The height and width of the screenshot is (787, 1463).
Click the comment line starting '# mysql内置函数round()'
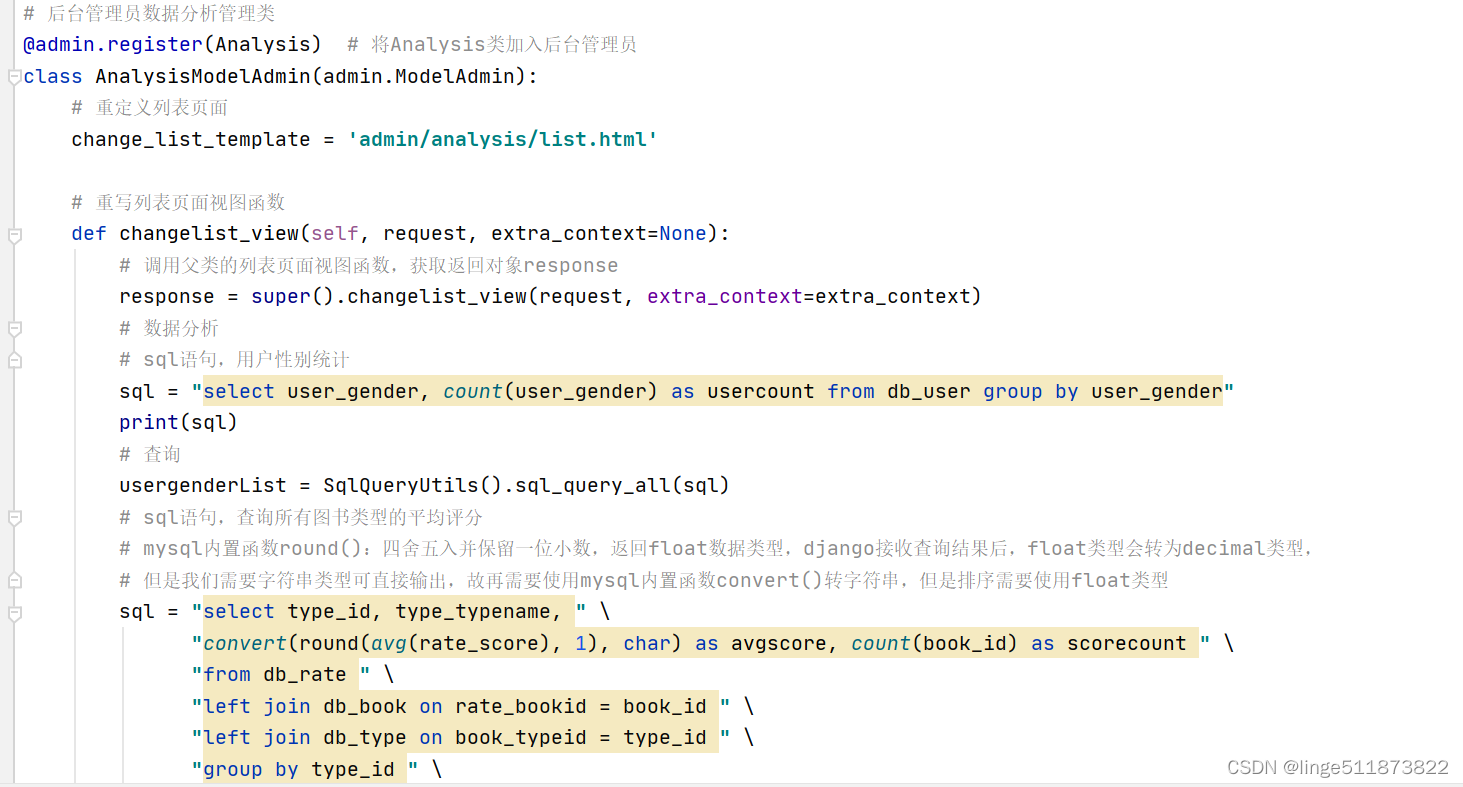[x=716, y=549]
